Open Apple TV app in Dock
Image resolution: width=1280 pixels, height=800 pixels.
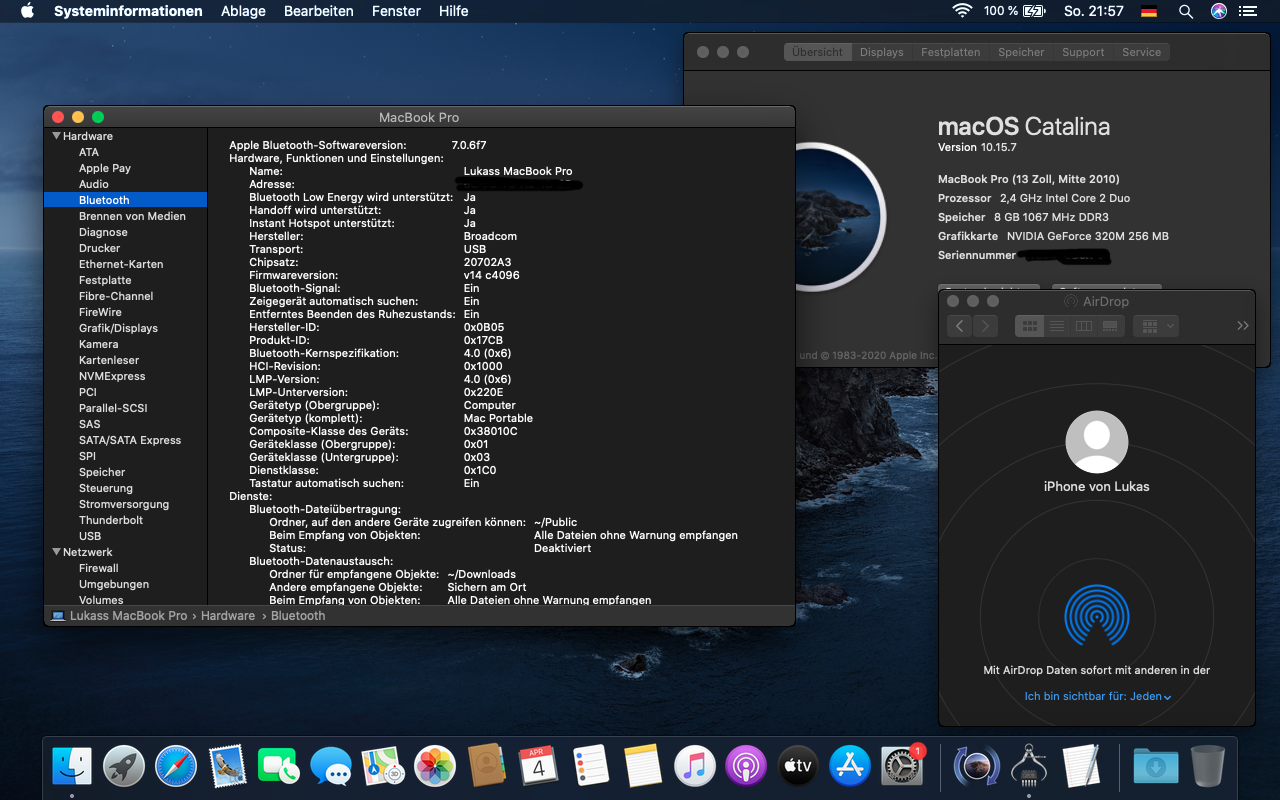click(798, 766)
